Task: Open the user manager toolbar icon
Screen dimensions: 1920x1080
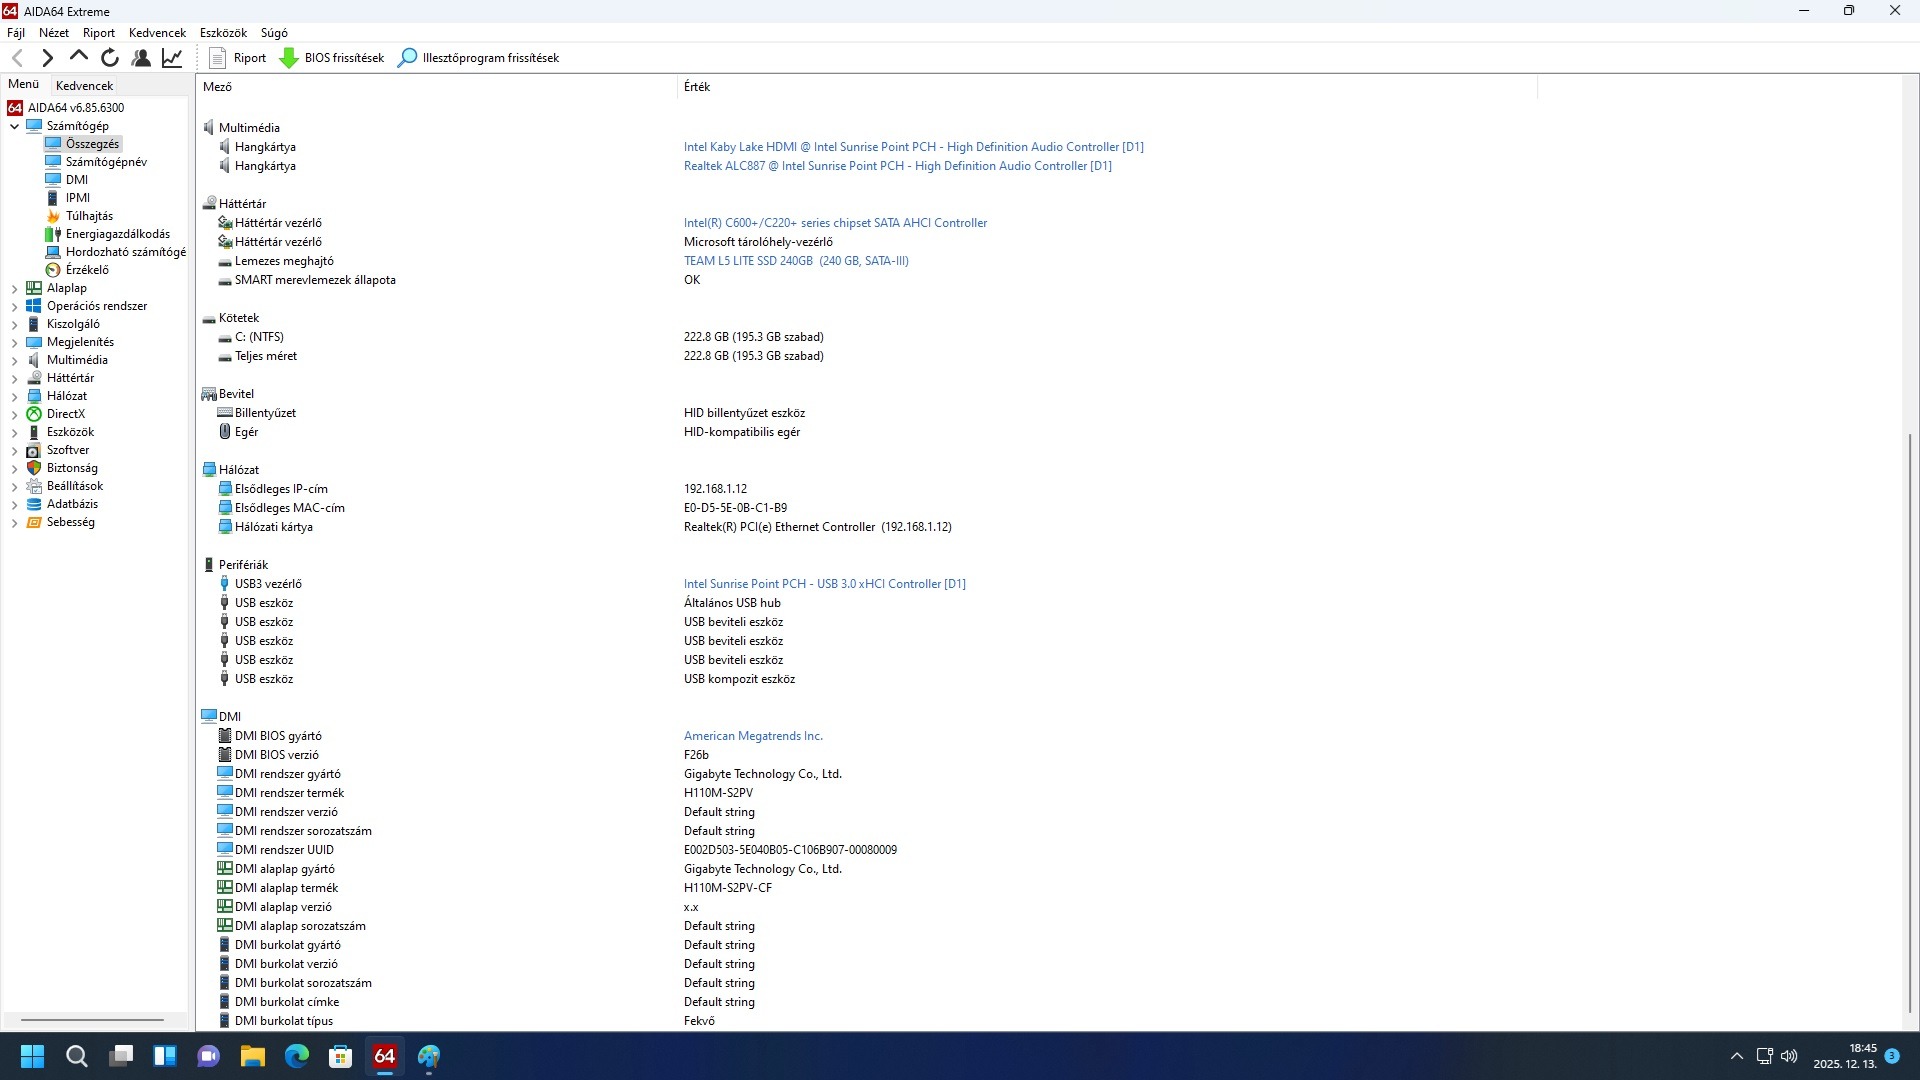Action: click(x=141, y=58)
